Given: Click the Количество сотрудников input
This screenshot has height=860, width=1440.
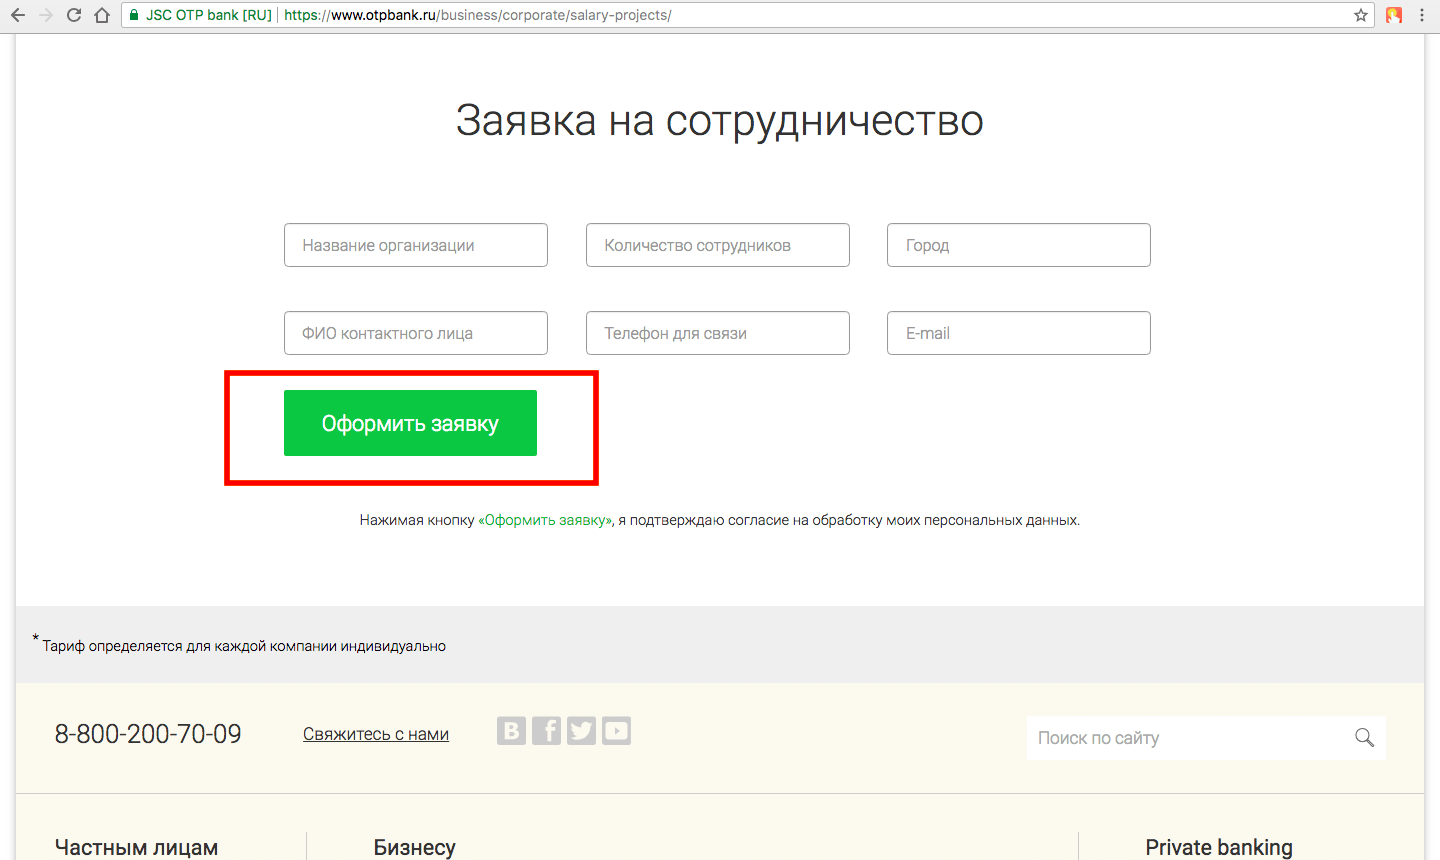Looking at the screenshot, I should (717, 245).
